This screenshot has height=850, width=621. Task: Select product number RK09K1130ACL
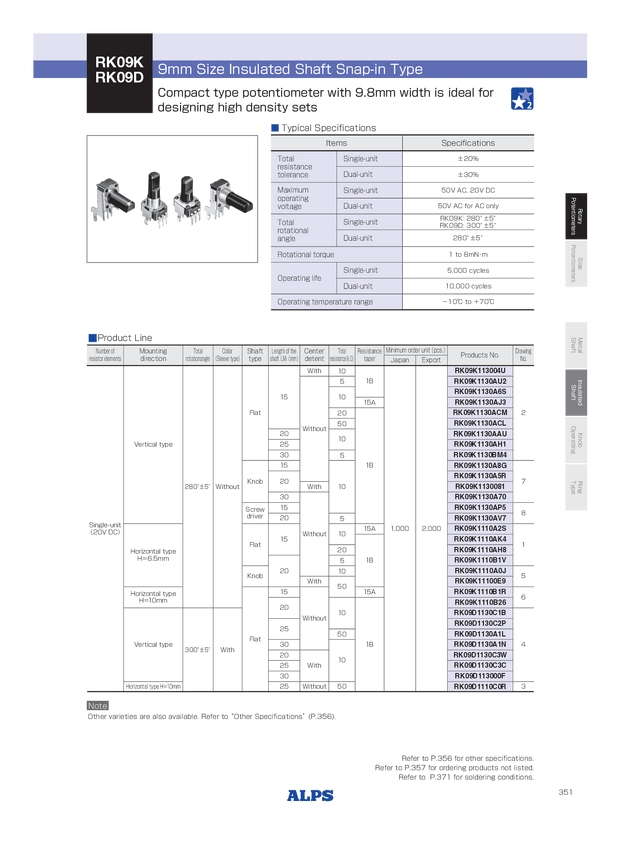pyautogui.click(x=480, y=423)
